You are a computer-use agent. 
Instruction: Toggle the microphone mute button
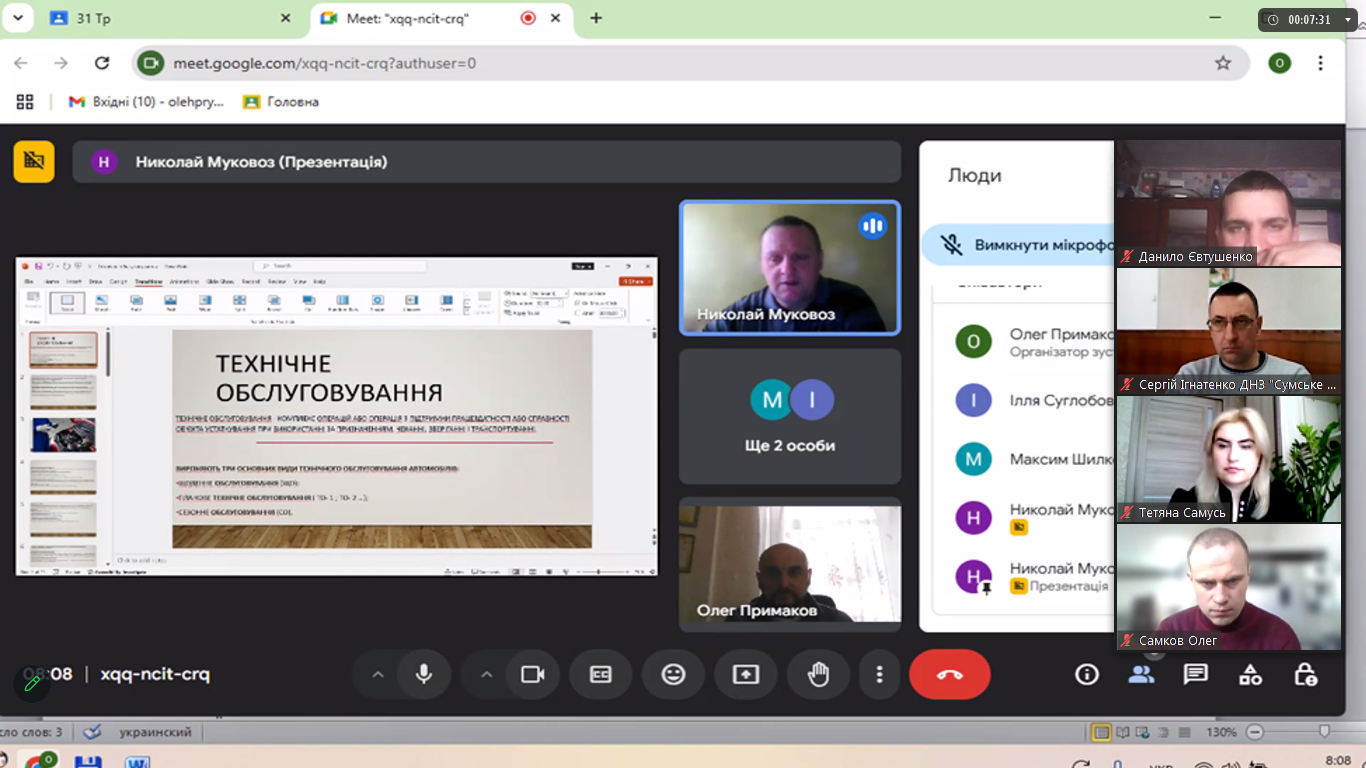tap(424, 674)
